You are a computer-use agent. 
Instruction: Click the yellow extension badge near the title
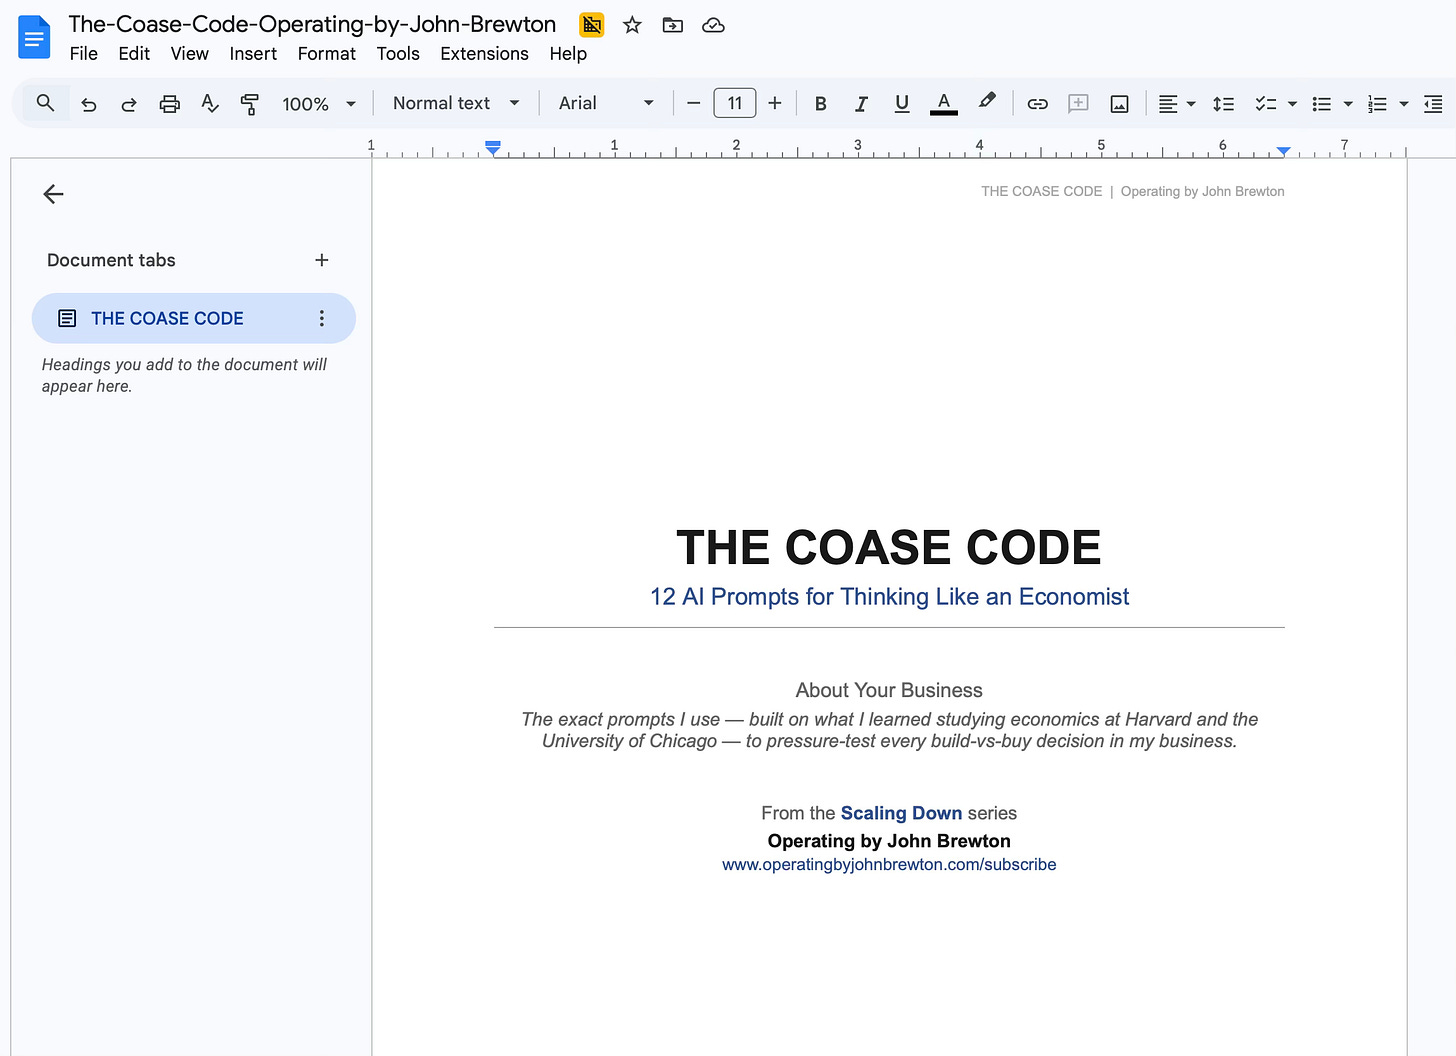[592, 25]
